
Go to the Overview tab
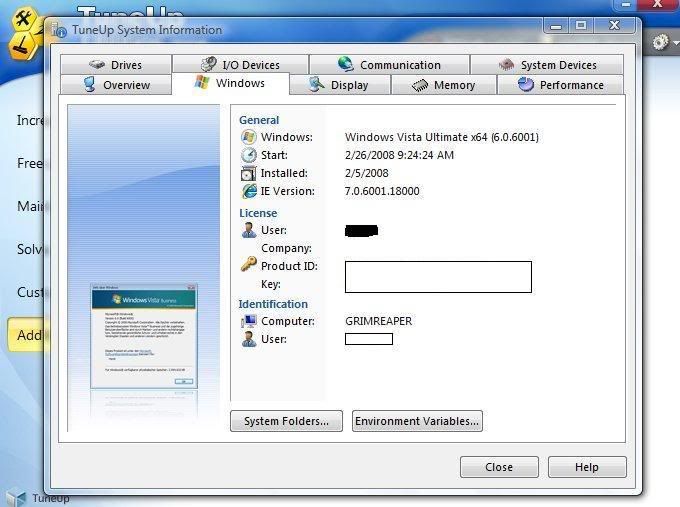(116, 85)
